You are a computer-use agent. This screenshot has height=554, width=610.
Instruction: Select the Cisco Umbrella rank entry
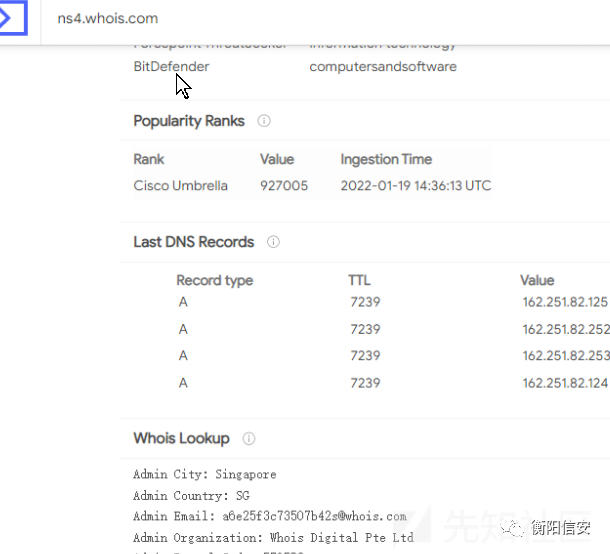tap(181, 186)
